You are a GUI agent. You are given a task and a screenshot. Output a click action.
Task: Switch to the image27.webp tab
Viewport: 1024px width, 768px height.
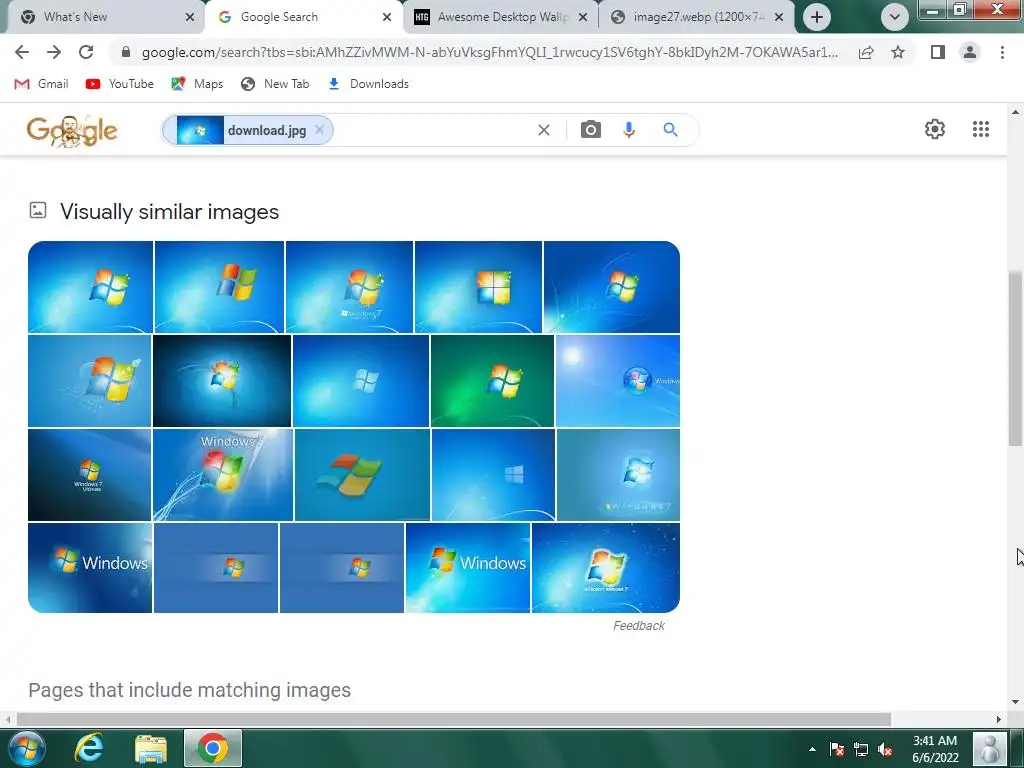click(x=697, y=17)
